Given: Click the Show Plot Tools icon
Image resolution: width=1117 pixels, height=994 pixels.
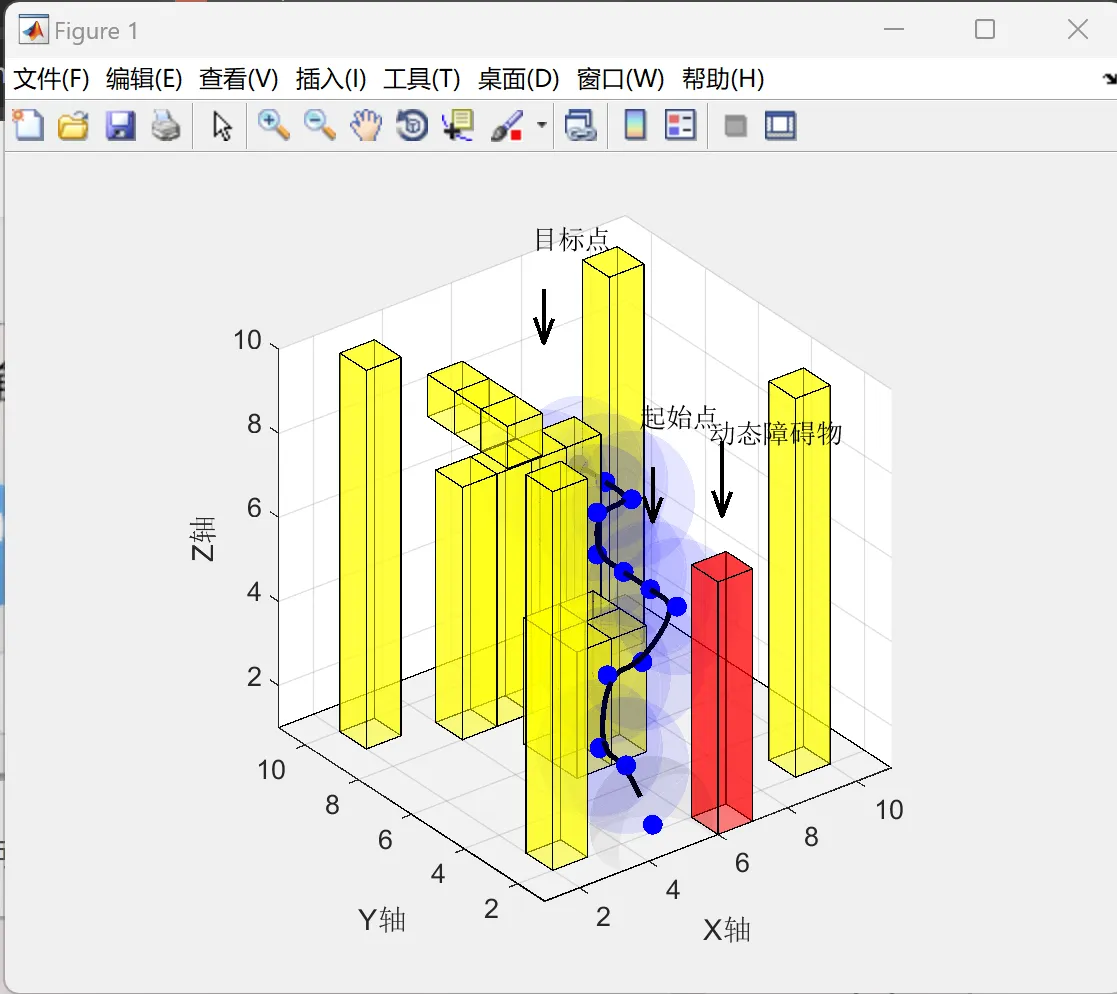Looking at the screenshot, I should pos(780,125).
